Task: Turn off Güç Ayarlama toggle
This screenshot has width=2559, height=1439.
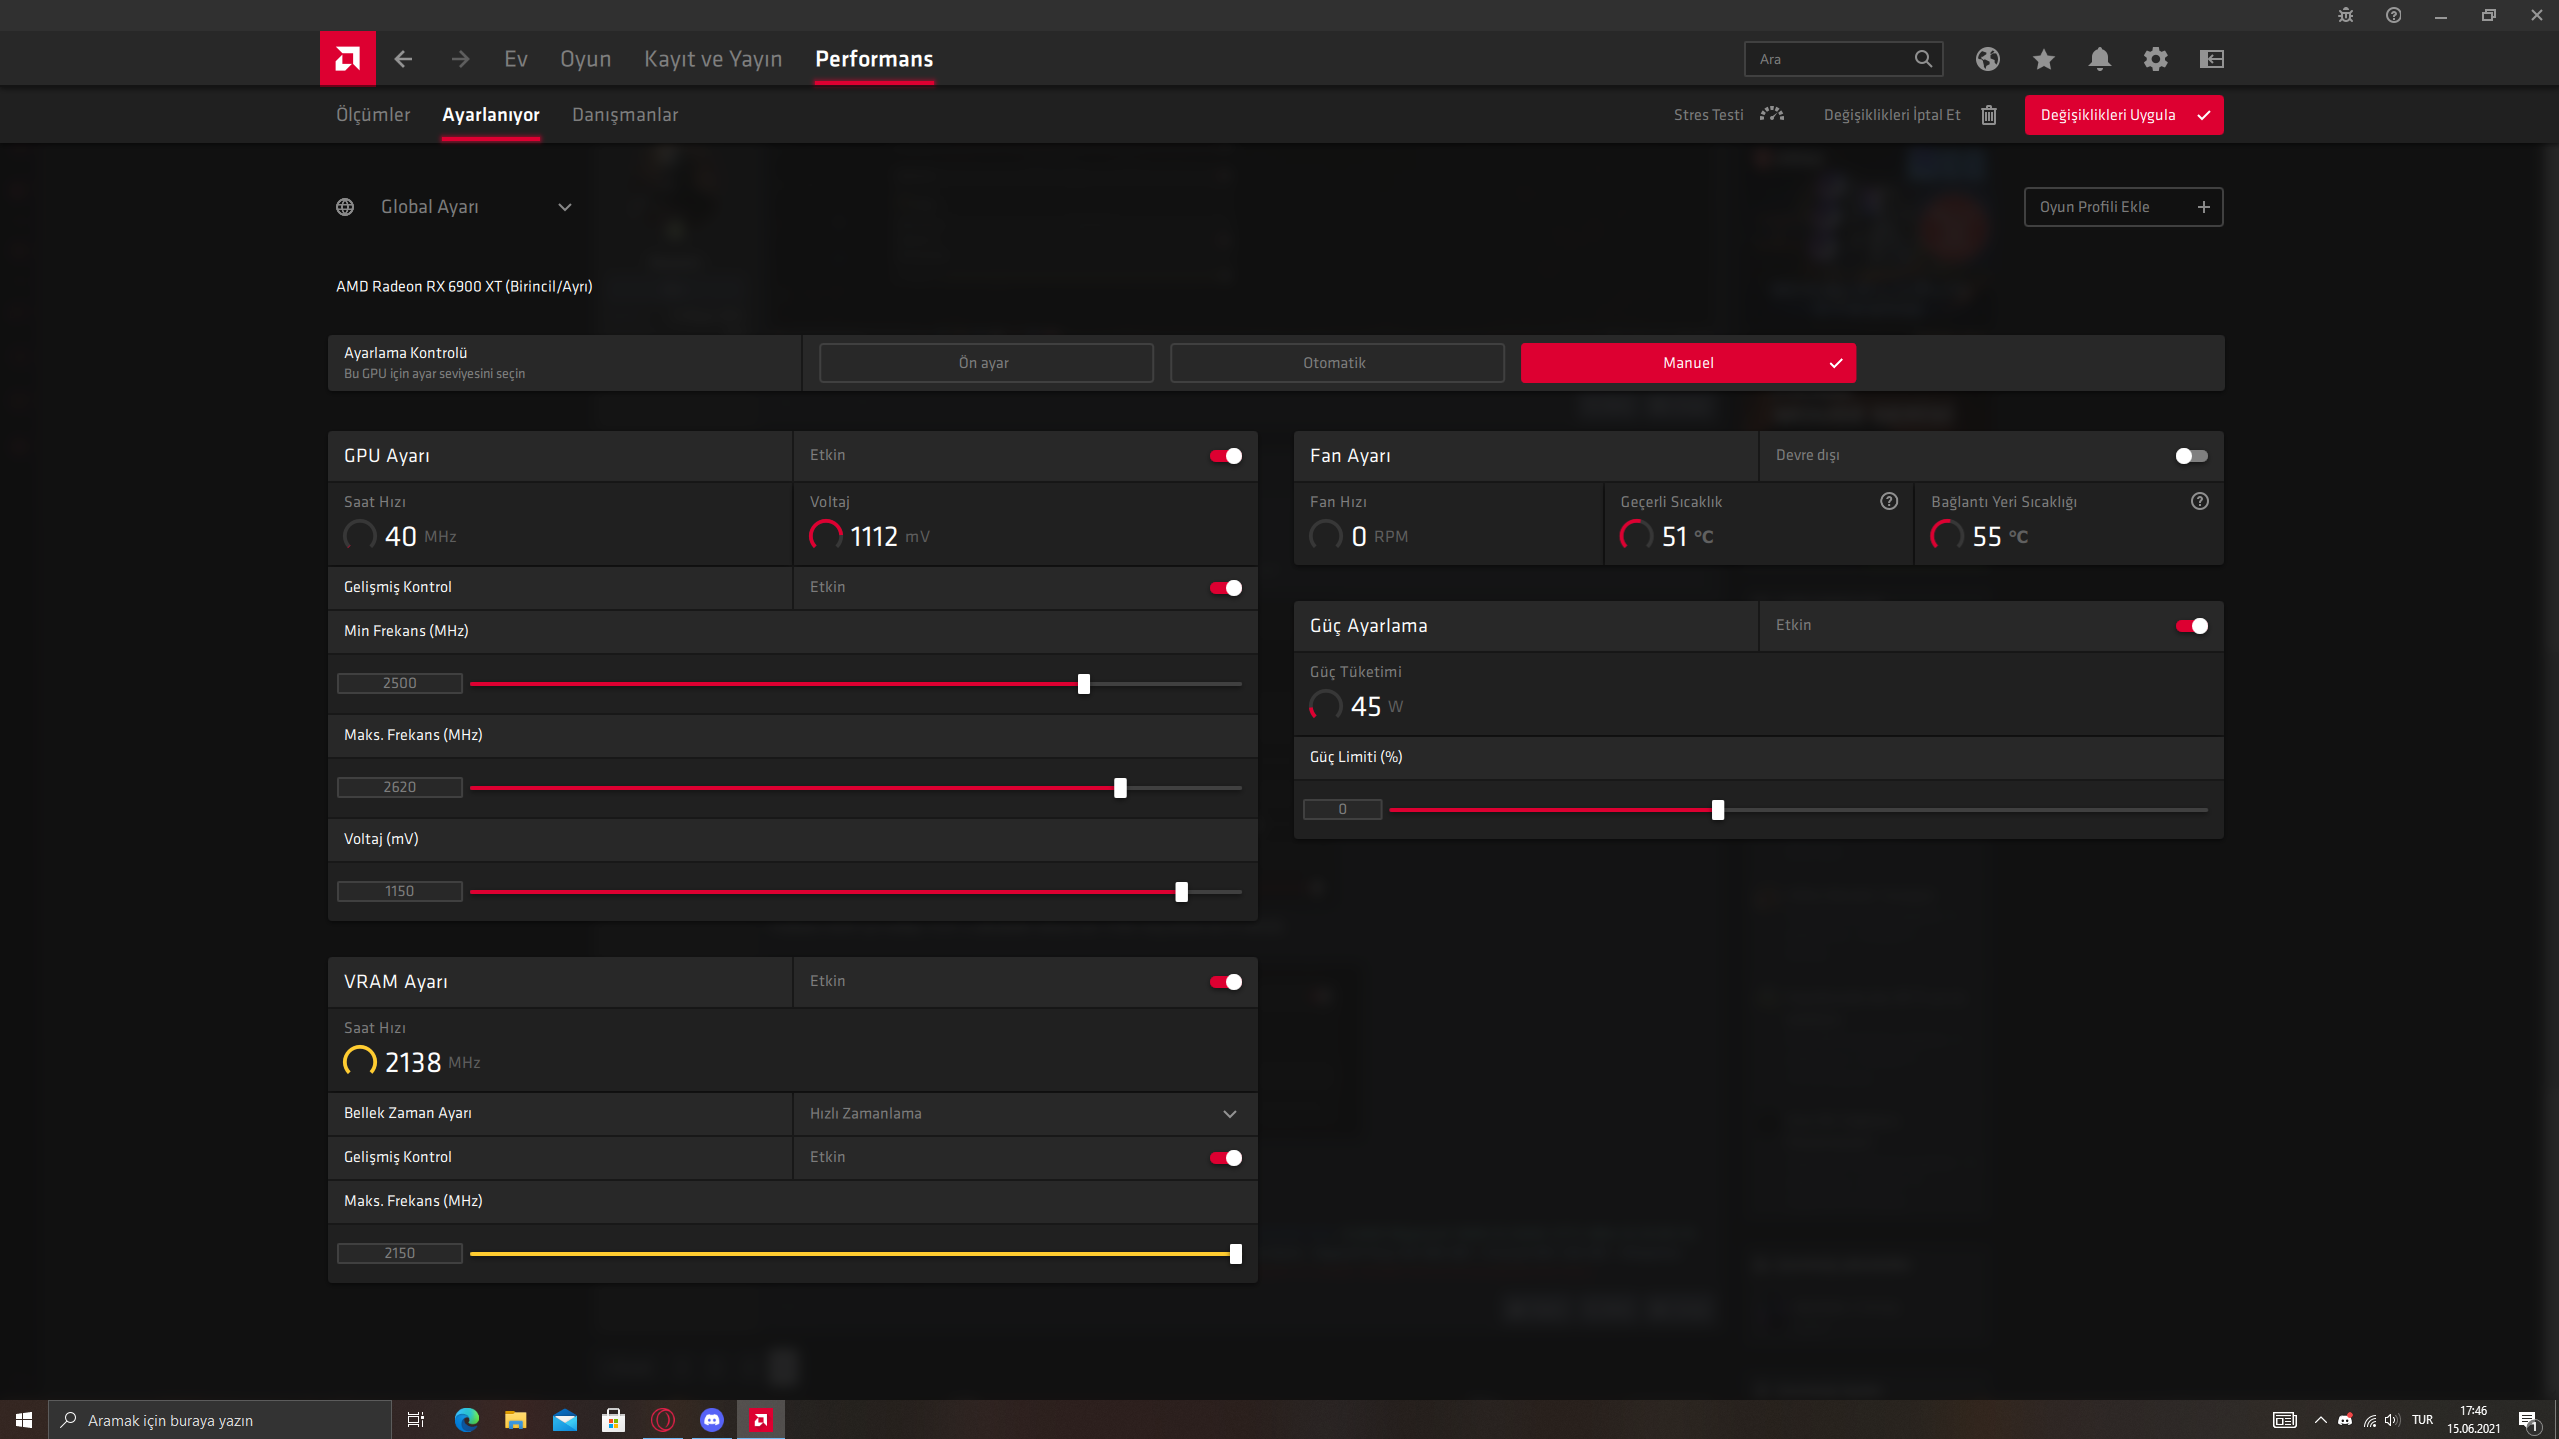Action: click(x=2190, y=626)
